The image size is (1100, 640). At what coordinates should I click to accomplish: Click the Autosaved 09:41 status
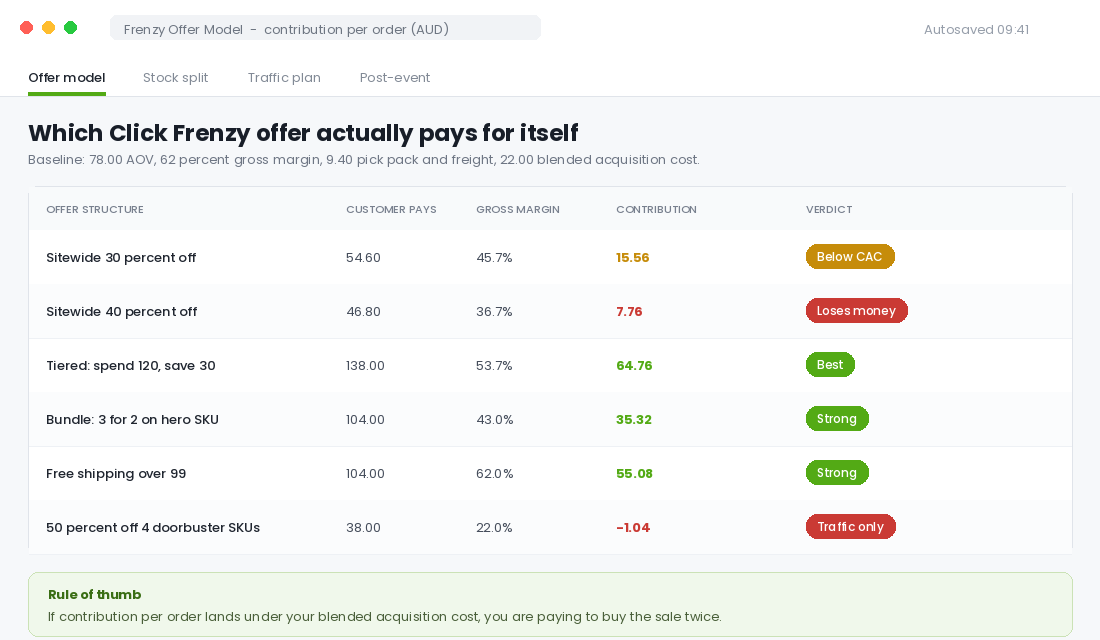[976, 29]
